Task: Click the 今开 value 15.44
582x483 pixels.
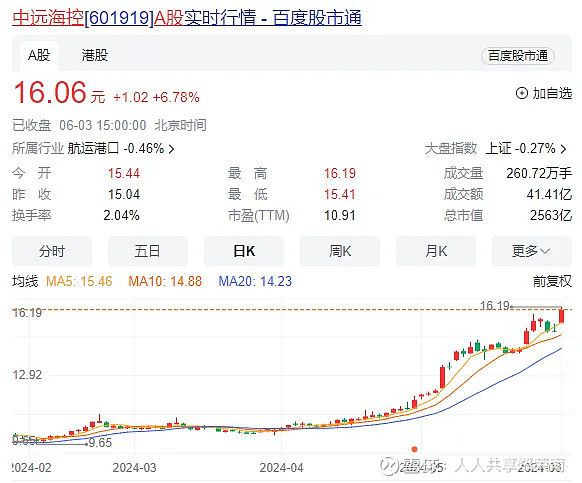Action: pyautogui.click(x=124, y=173)
